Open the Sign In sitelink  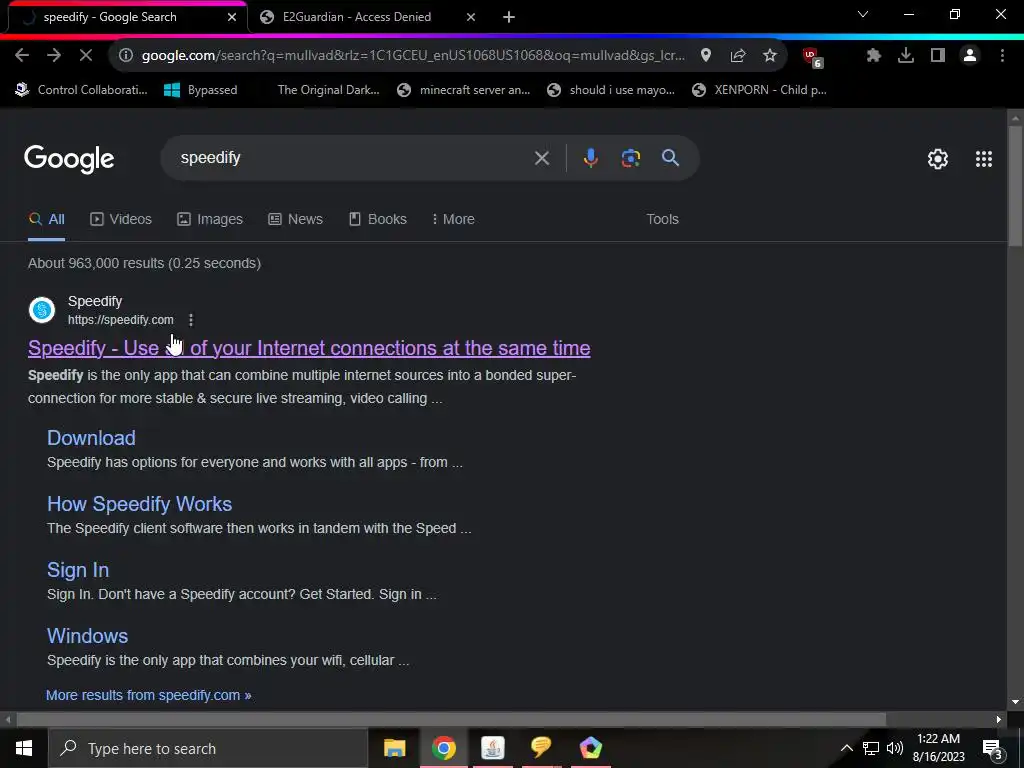coord(78,570)
